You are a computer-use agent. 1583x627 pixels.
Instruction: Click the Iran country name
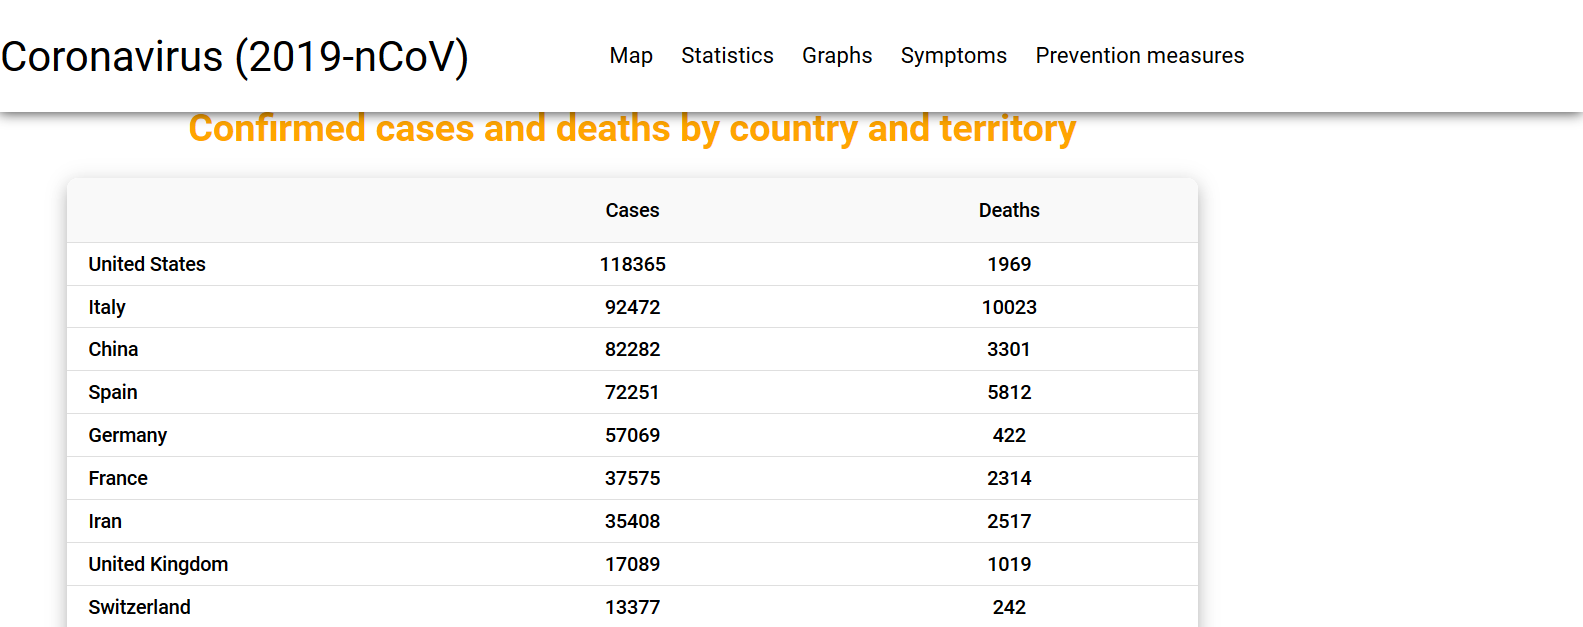[105, 521]
